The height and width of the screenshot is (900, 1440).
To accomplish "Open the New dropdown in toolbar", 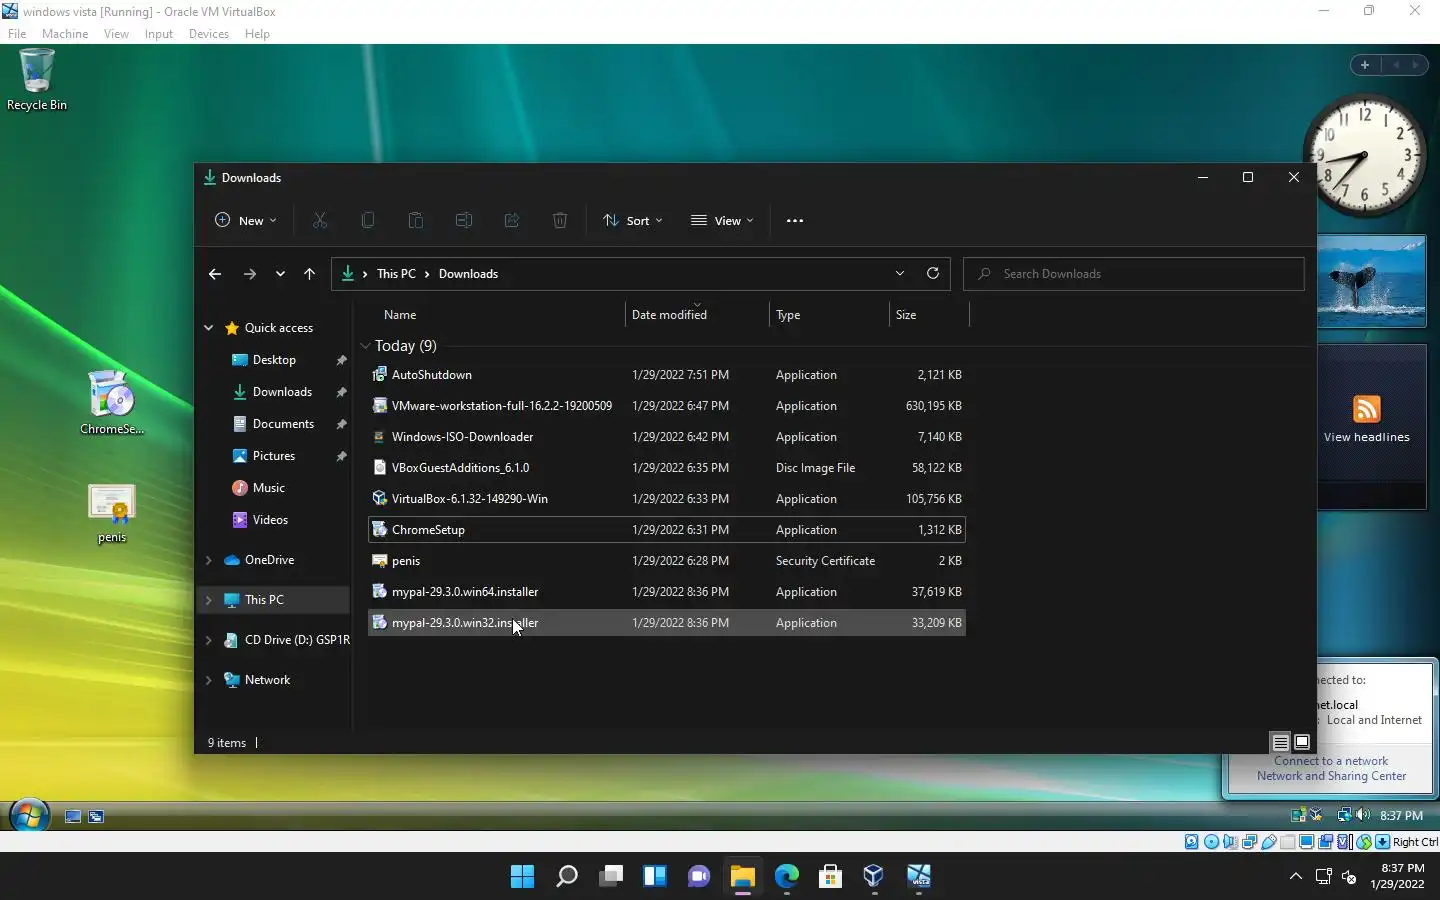I will (x=246, y=221).
